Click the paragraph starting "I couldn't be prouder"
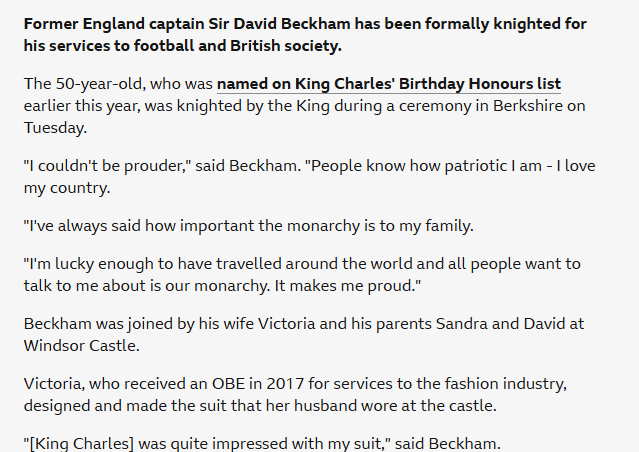 click(x=300, y=174)
